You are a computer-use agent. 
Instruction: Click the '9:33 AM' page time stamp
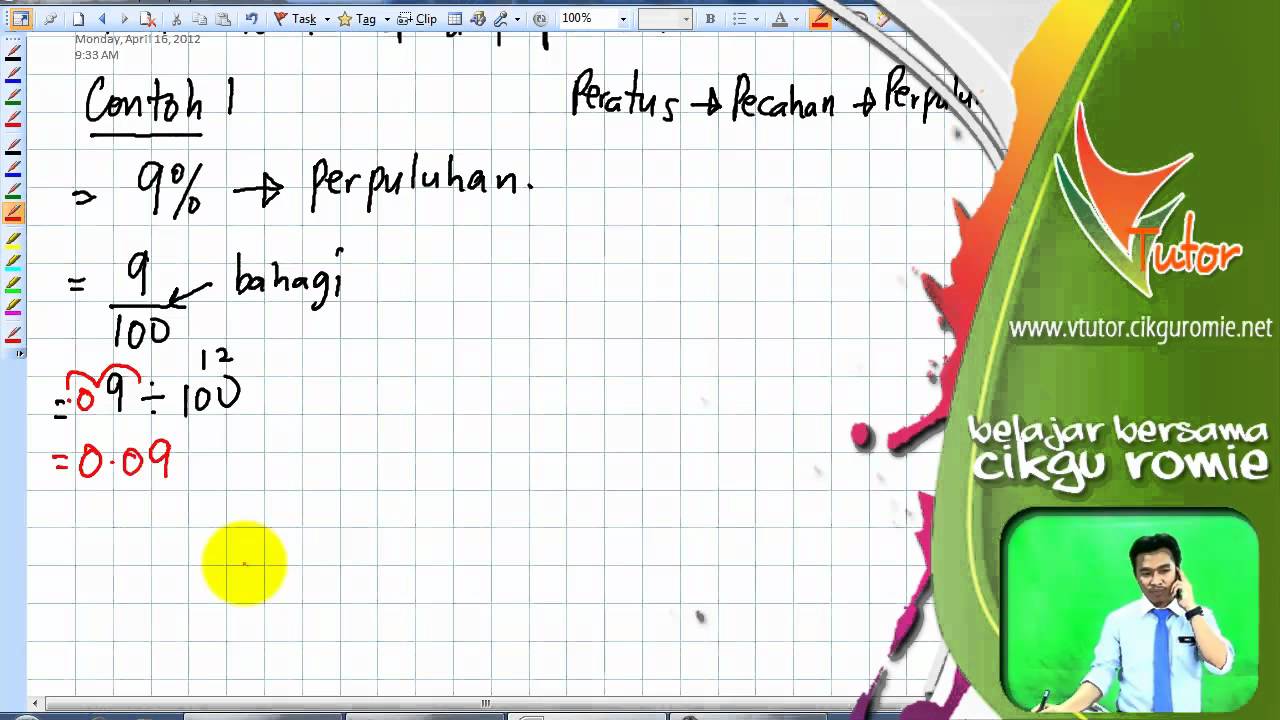coord(96,55)
